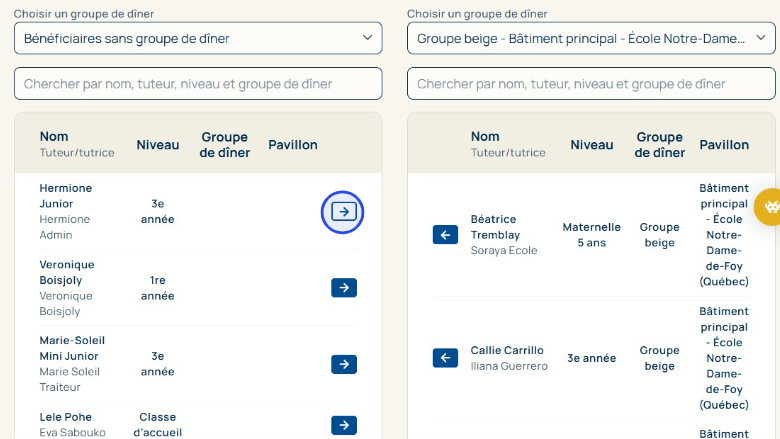
Task: Click the right panel search box
Action: [x=591, y=84]
